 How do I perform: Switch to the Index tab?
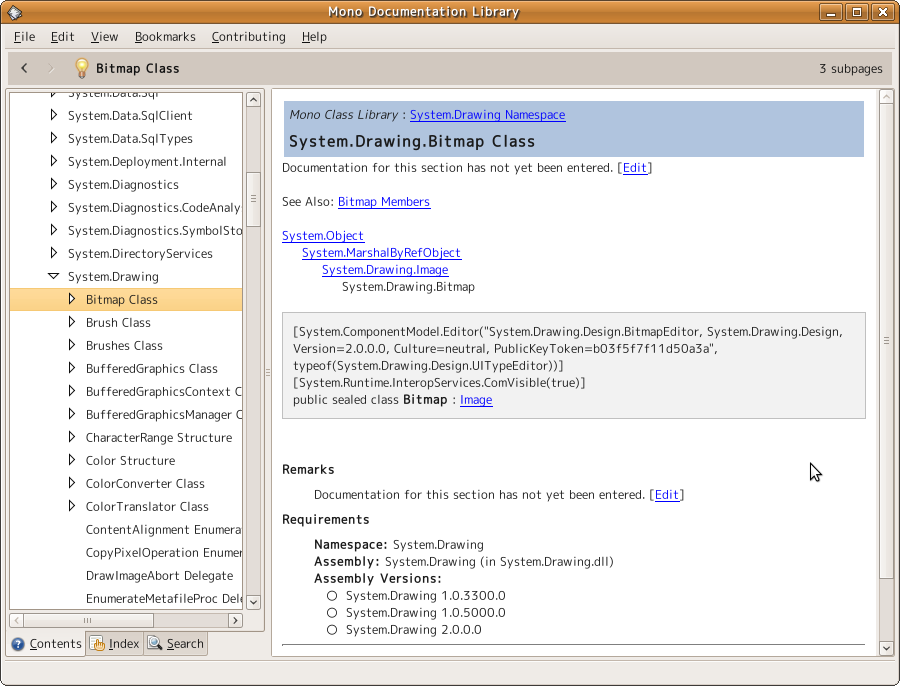115,644
